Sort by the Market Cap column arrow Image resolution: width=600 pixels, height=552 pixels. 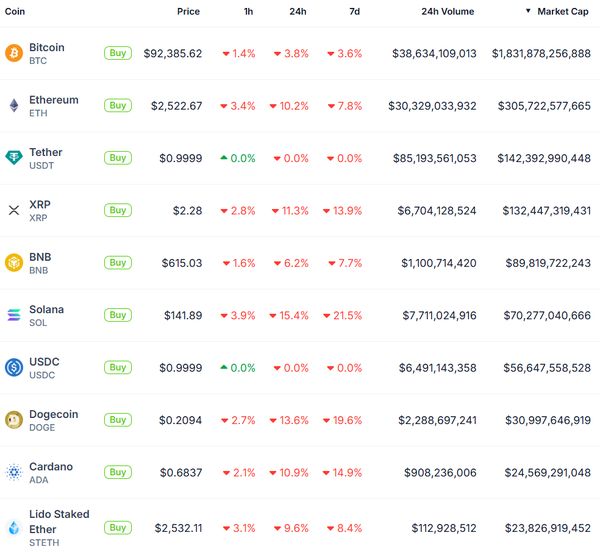click(528, 11)
